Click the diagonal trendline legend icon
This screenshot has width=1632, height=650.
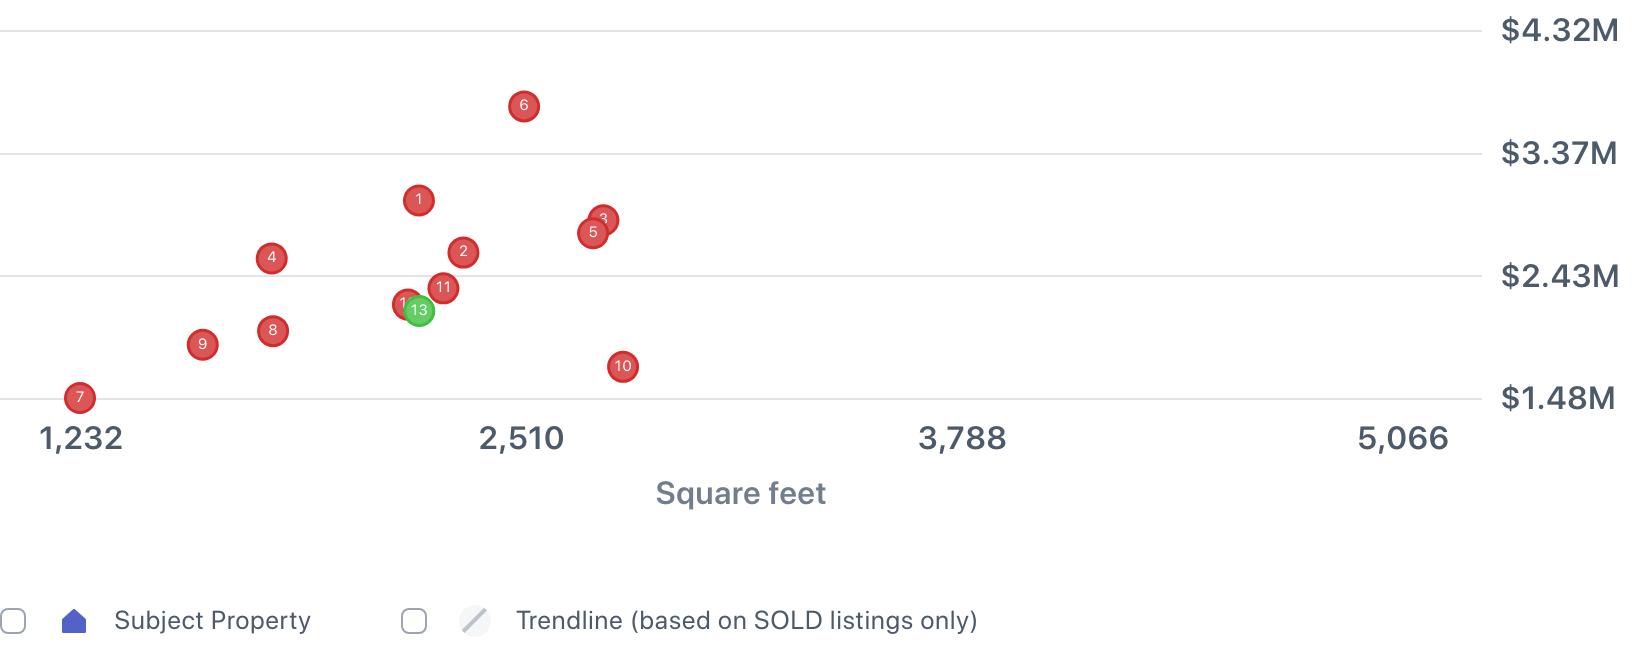pos(475,621)
